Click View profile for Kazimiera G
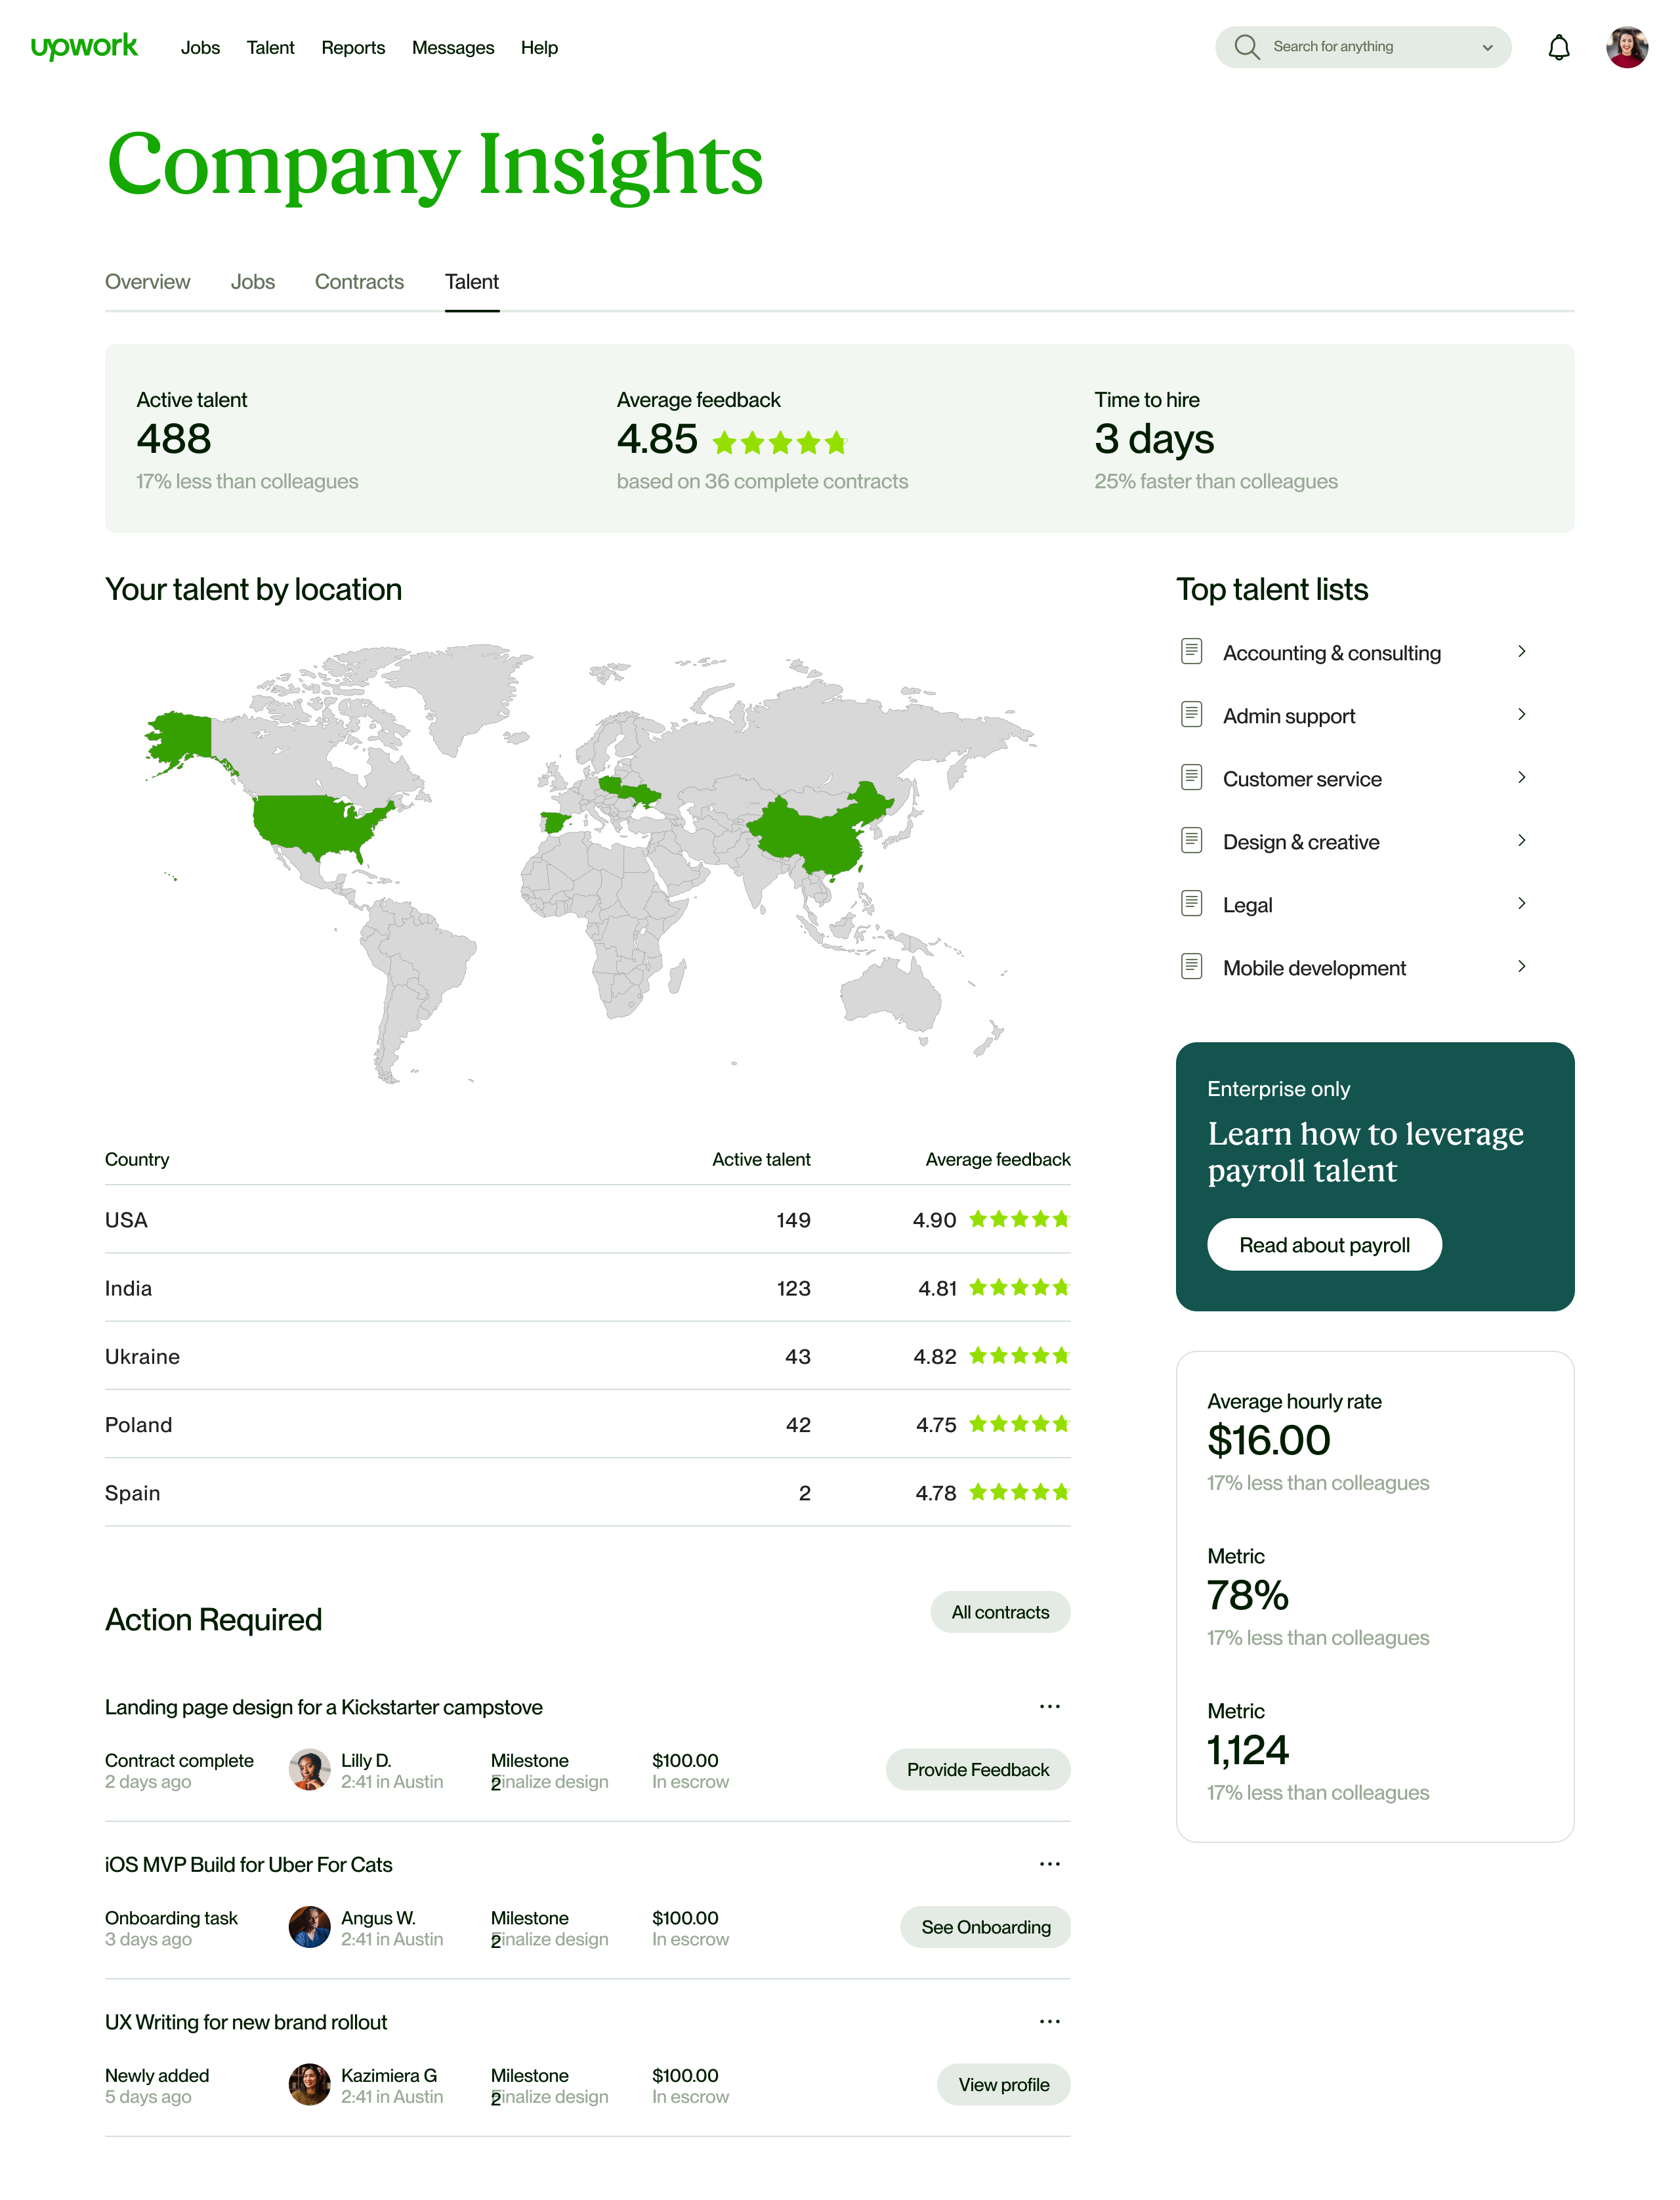Viewport: 1680px width, 2200px height. (1003, 2084)
